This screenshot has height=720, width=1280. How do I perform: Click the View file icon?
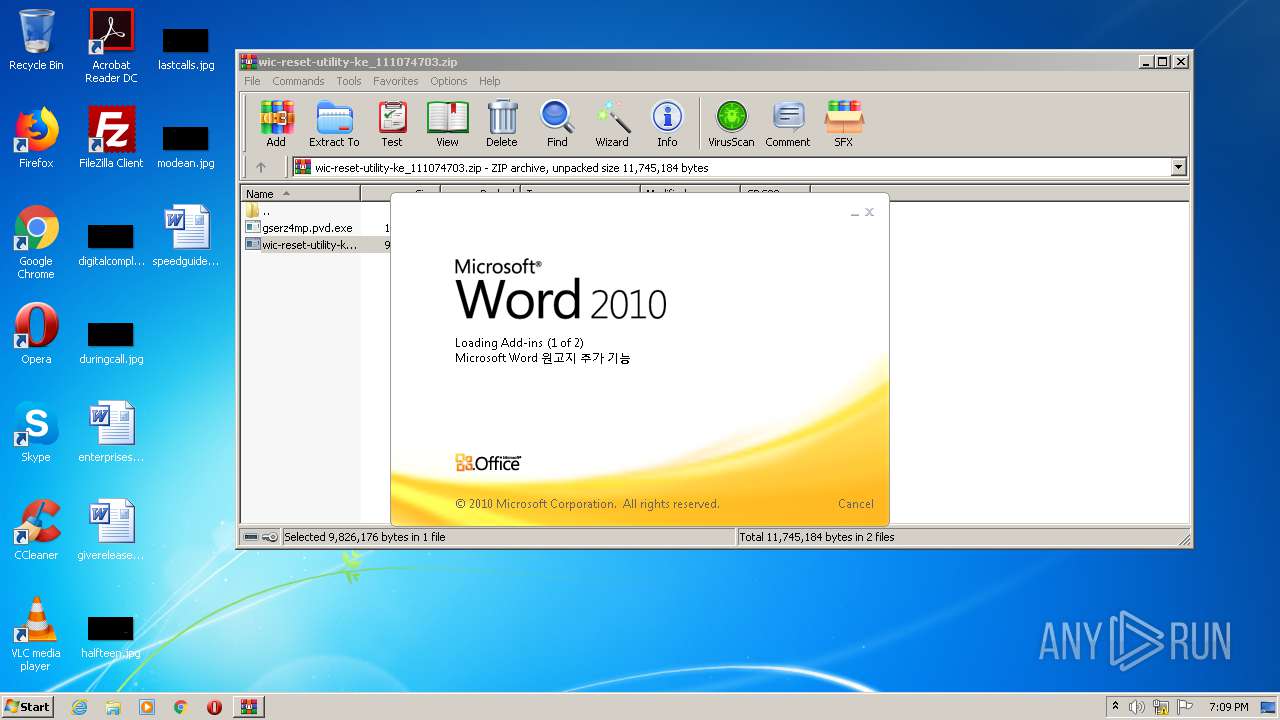tap(447, 124)
